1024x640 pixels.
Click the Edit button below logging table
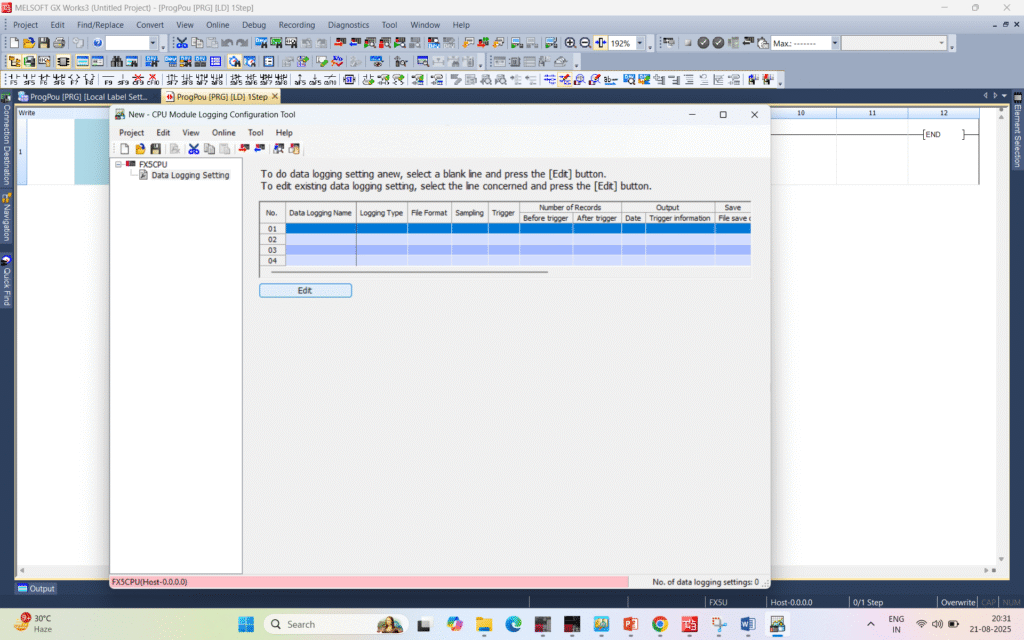pos(305,291)
